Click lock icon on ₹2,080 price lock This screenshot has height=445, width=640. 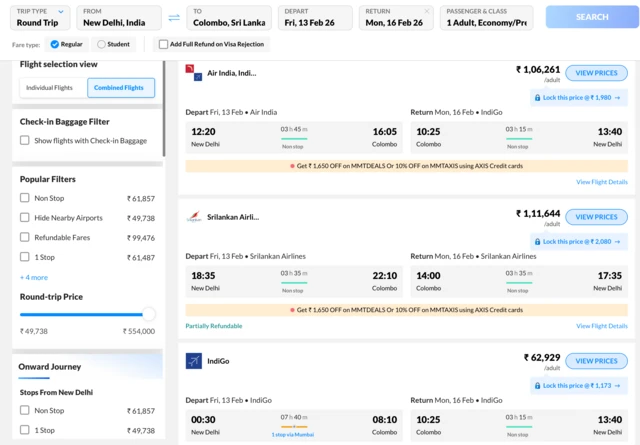point(538,242)
